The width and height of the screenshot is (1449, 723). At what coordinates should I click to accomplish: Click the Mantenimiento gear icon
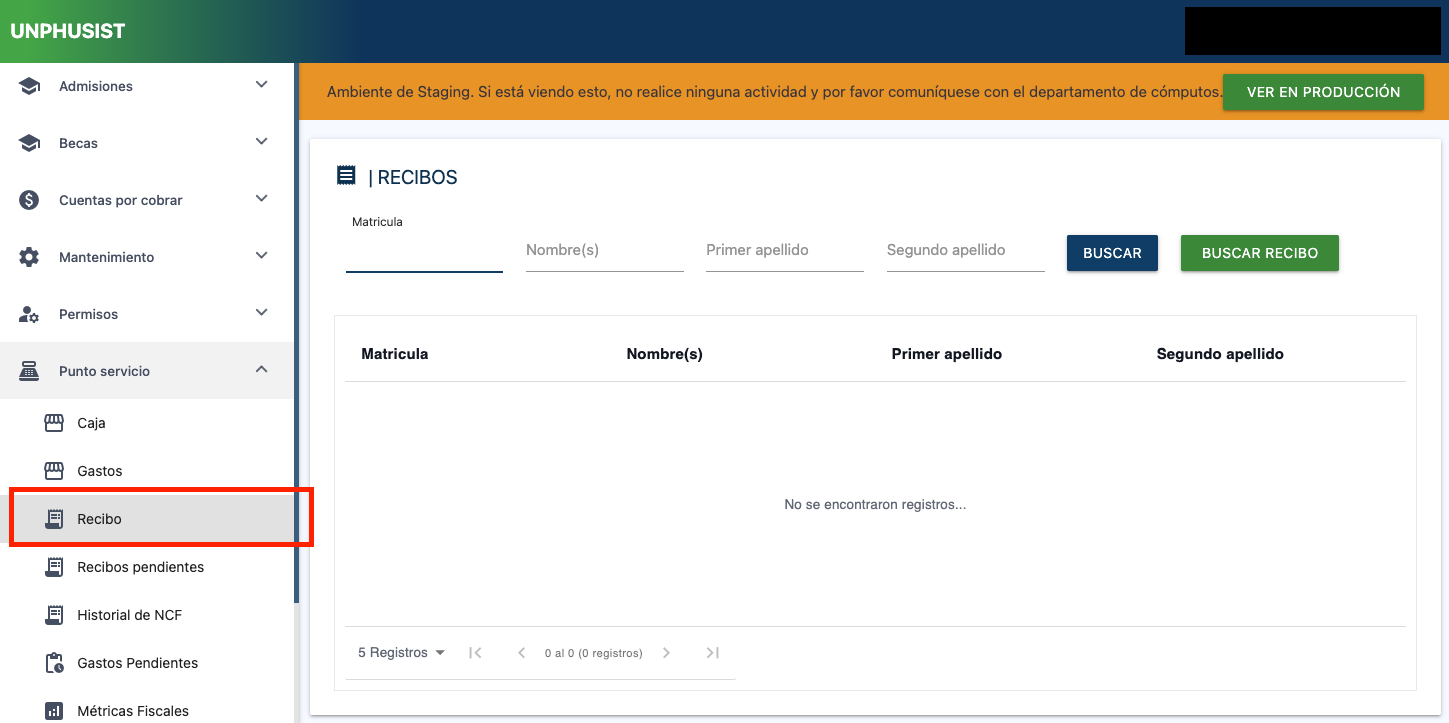29,257
